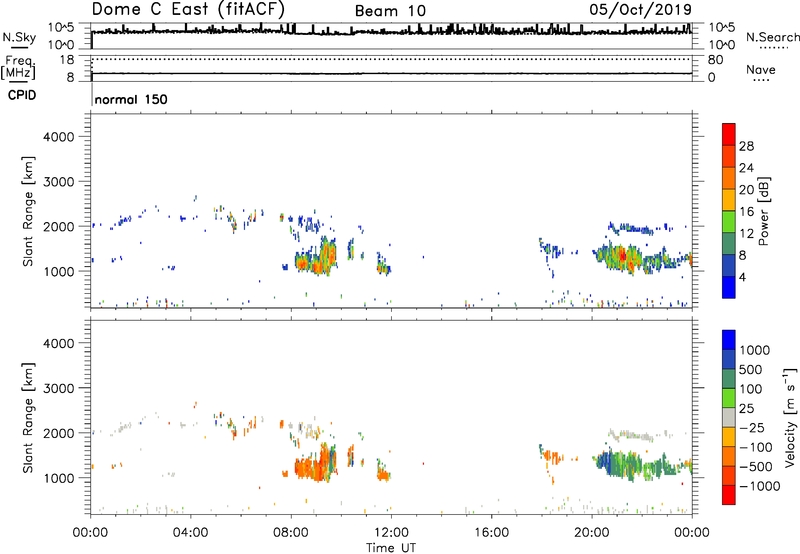This screenshot has height=554, width=800.
Task: Click the right-side "10^0" noise axis label
Action: [x=722, y=45]
